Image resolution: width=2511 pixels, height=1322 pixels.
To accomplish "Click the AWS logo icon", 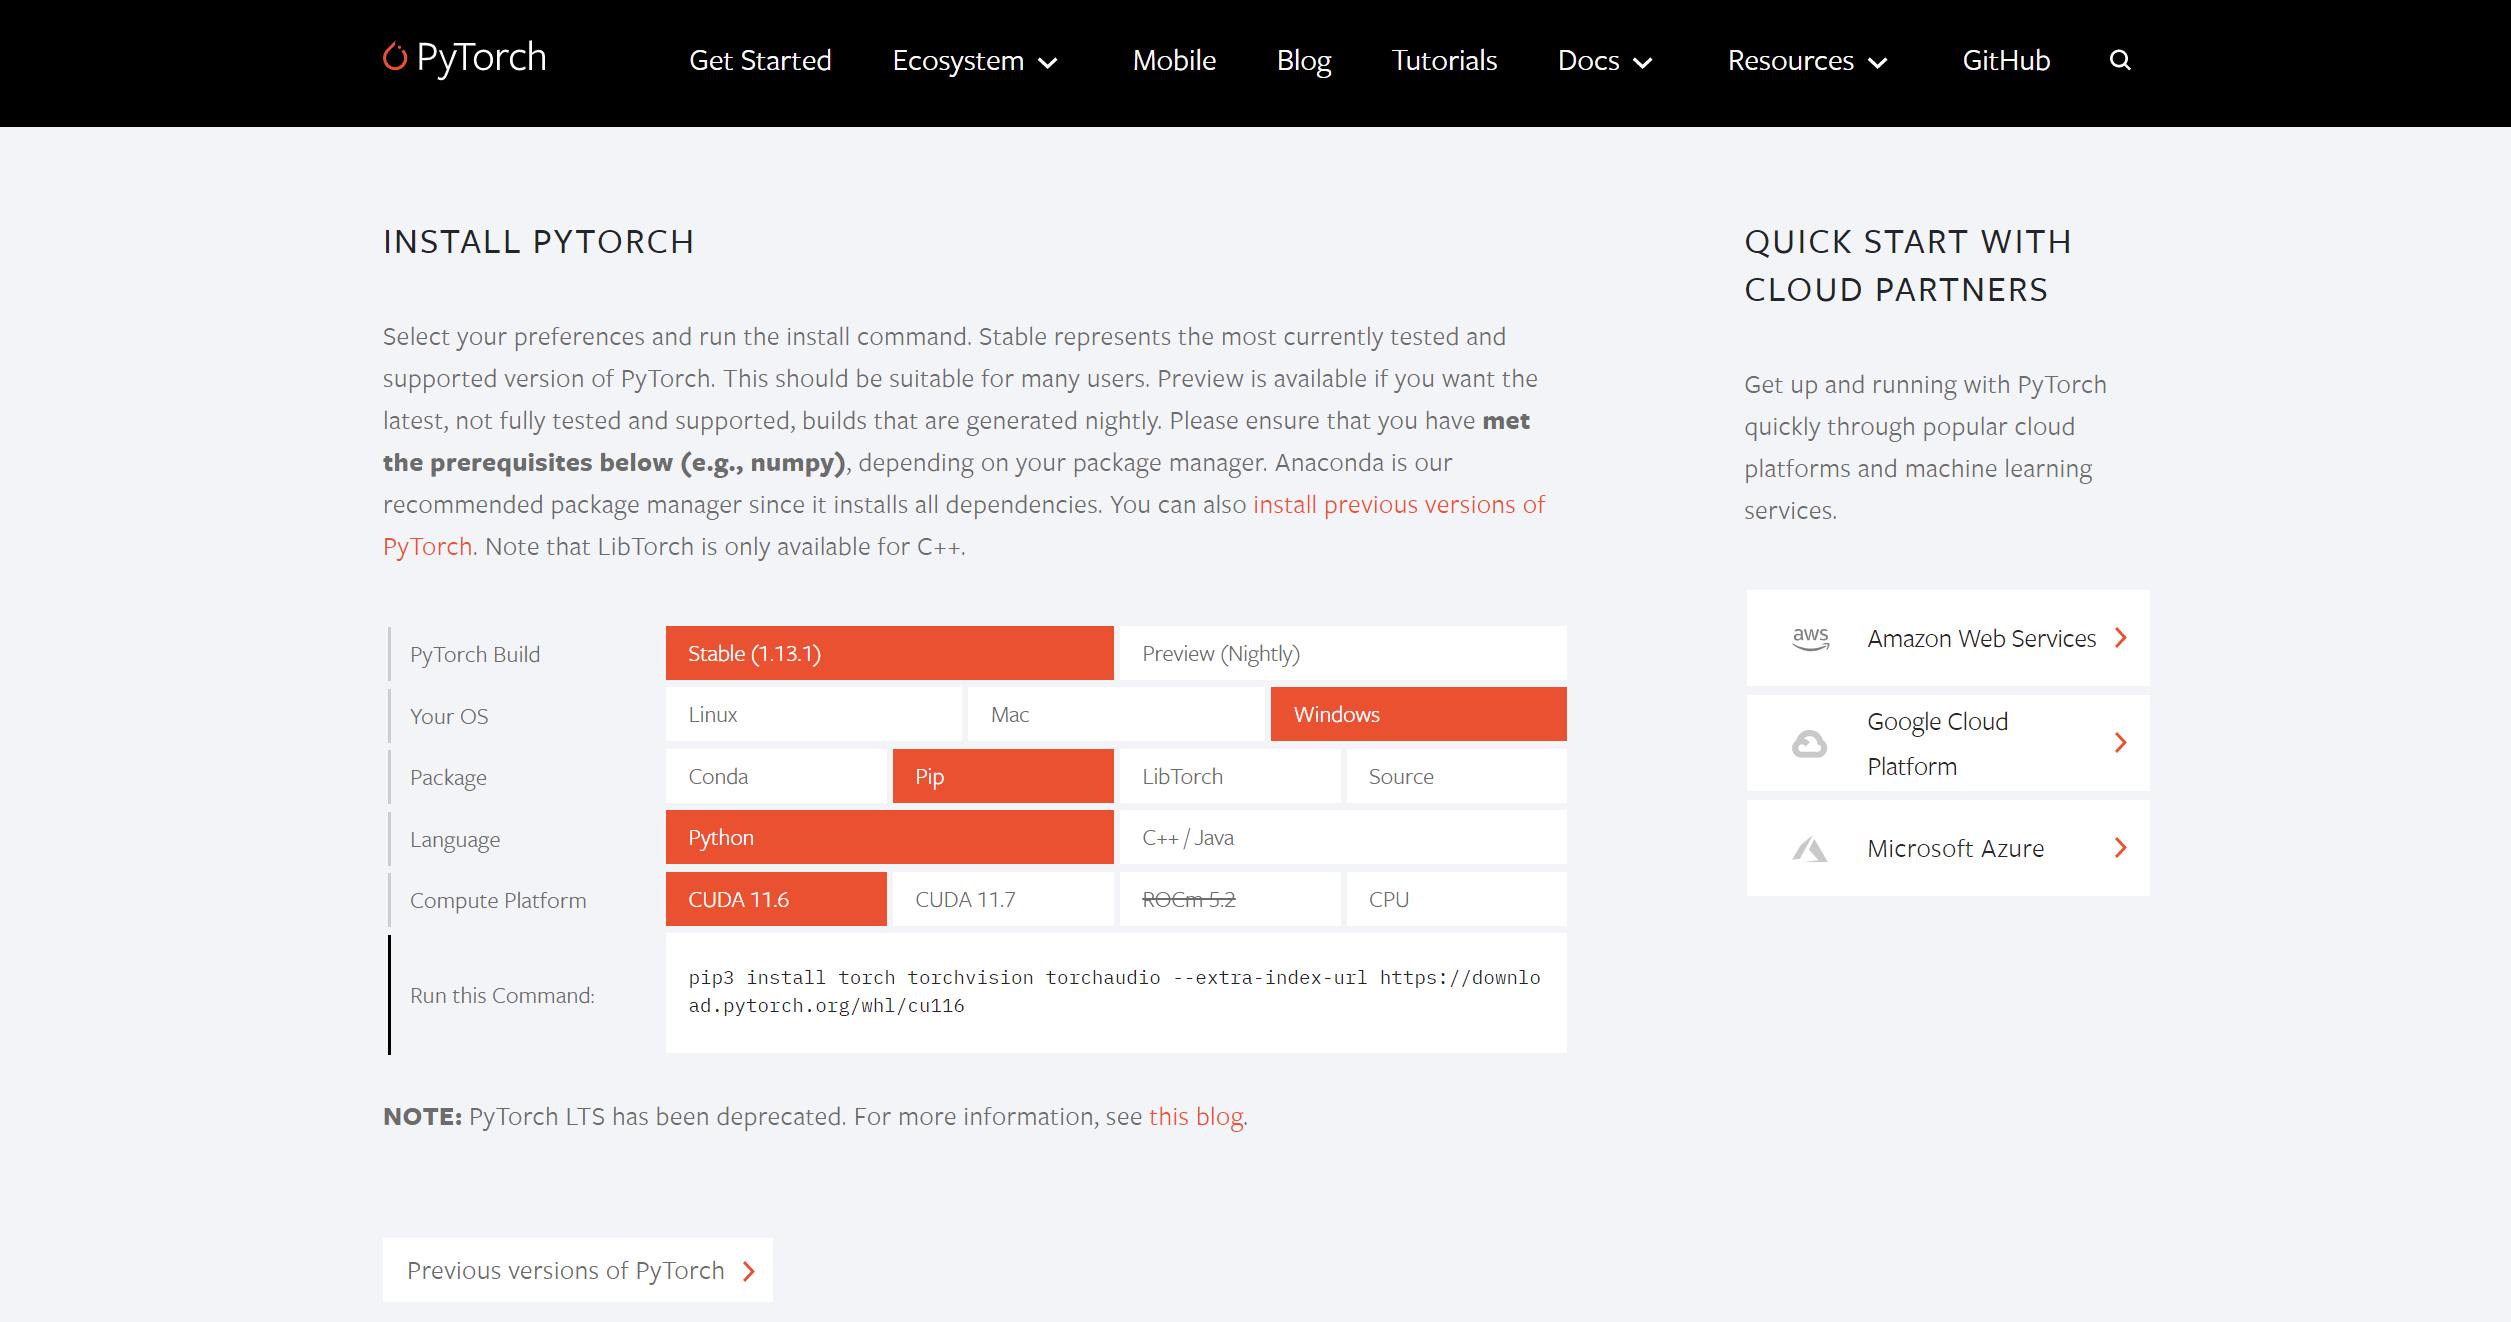I will click(x=1810, y=638).
